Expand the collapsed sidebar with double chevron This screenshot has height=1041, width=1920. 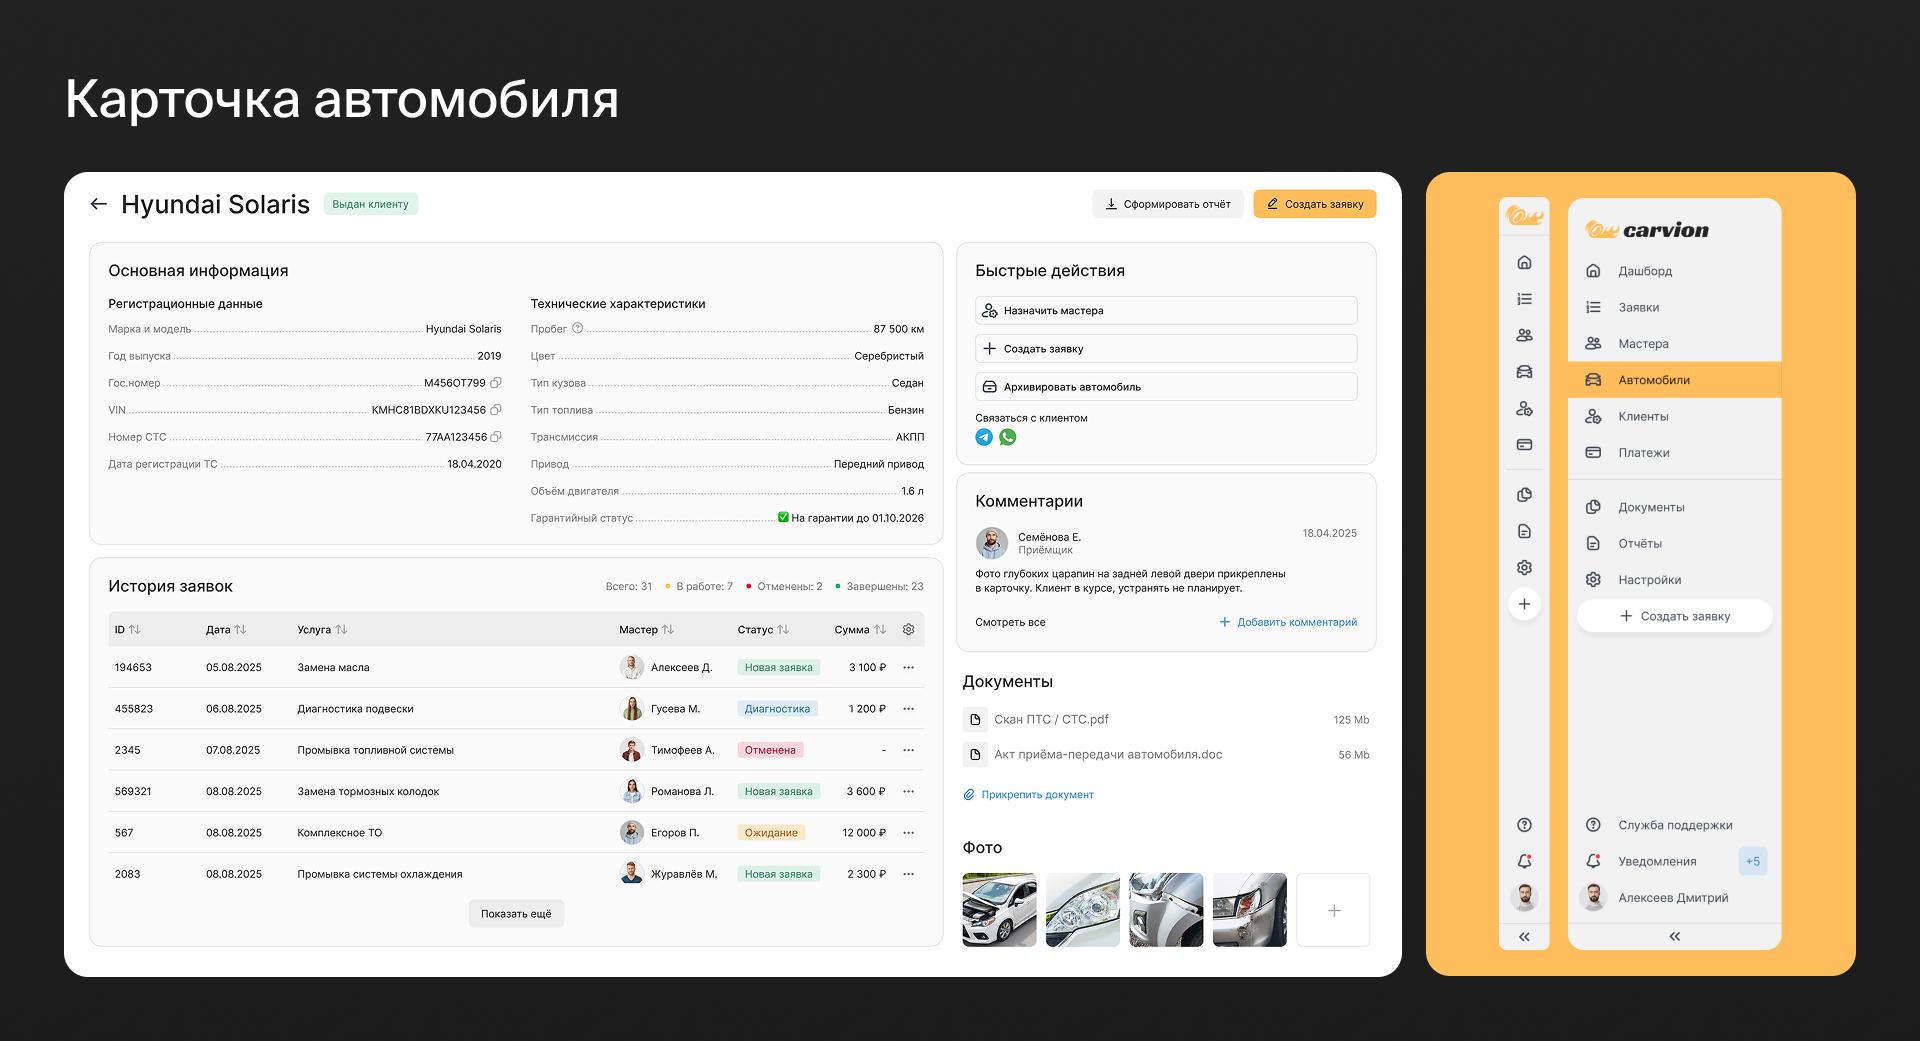[1524, 937]
